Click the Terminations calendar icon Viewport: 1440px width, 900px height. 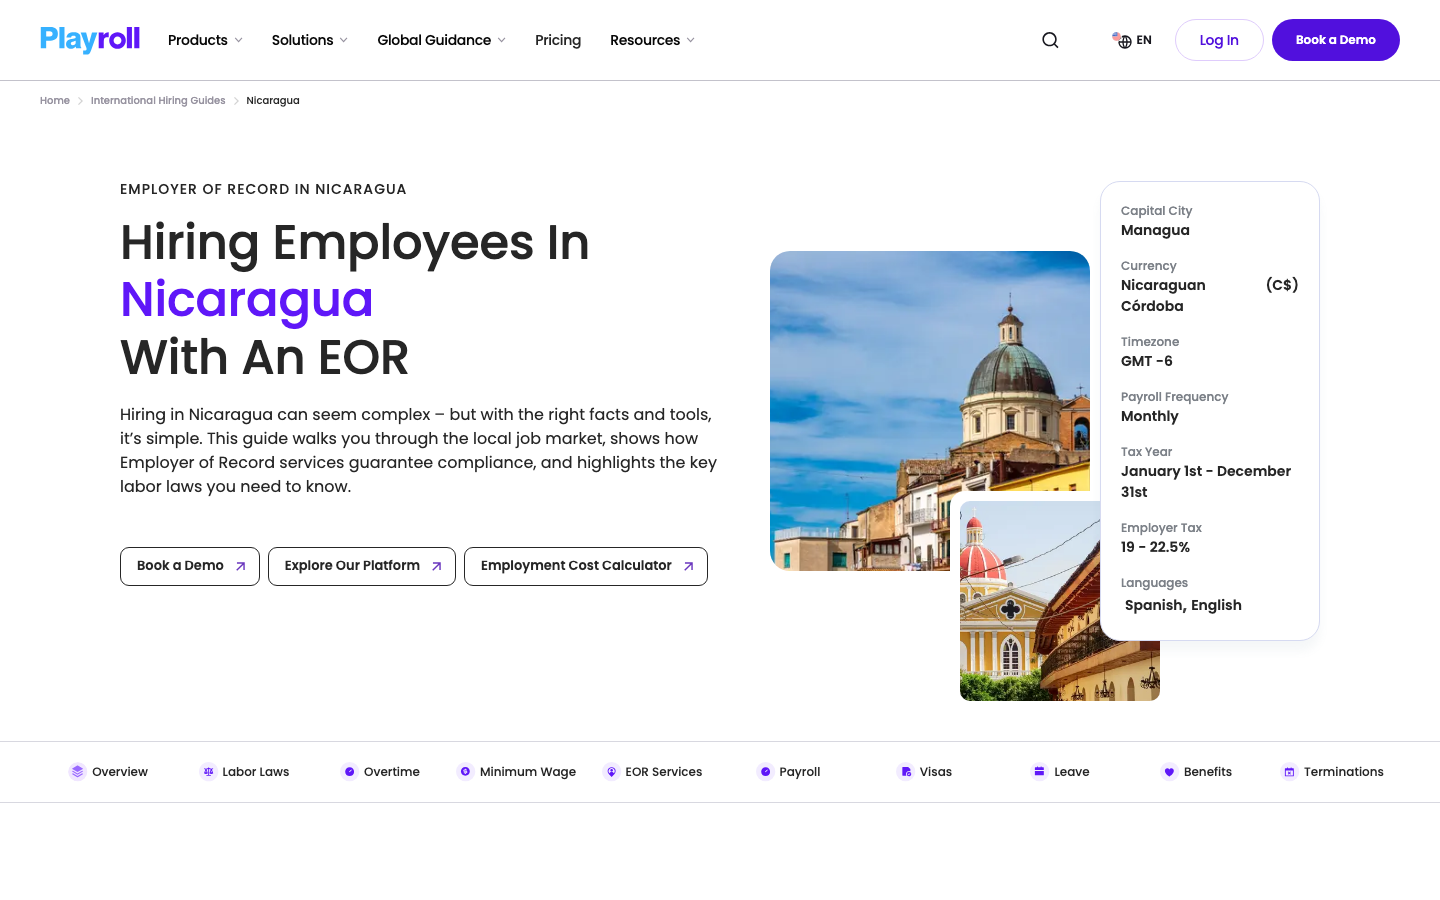click(x=1289, y=772)
